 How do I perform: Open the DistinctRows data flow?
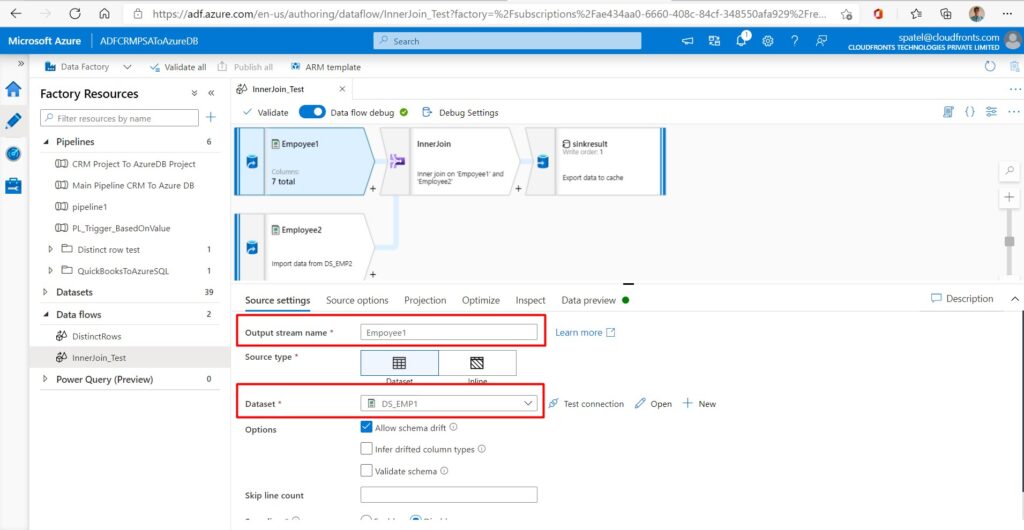click(x=97, y=336)
